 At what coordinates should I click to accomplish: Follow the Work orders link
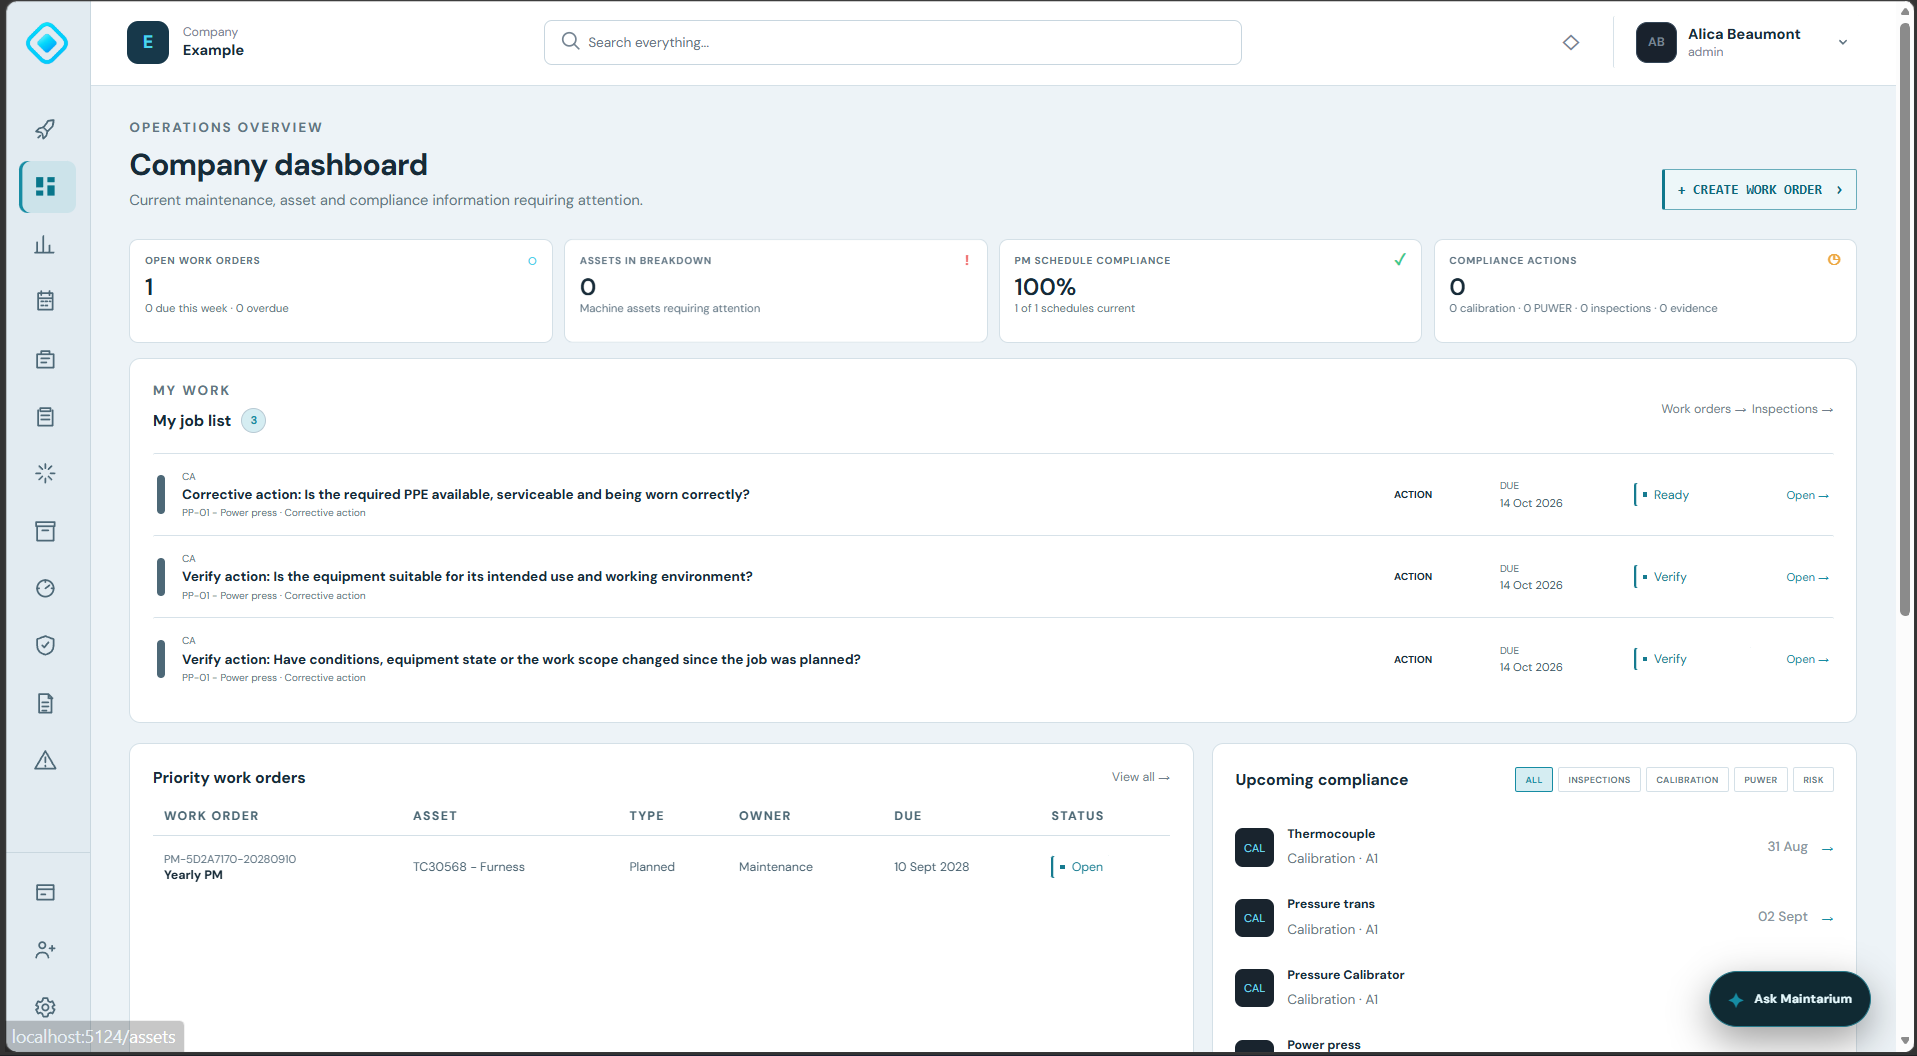click(x=1703, y=409)
